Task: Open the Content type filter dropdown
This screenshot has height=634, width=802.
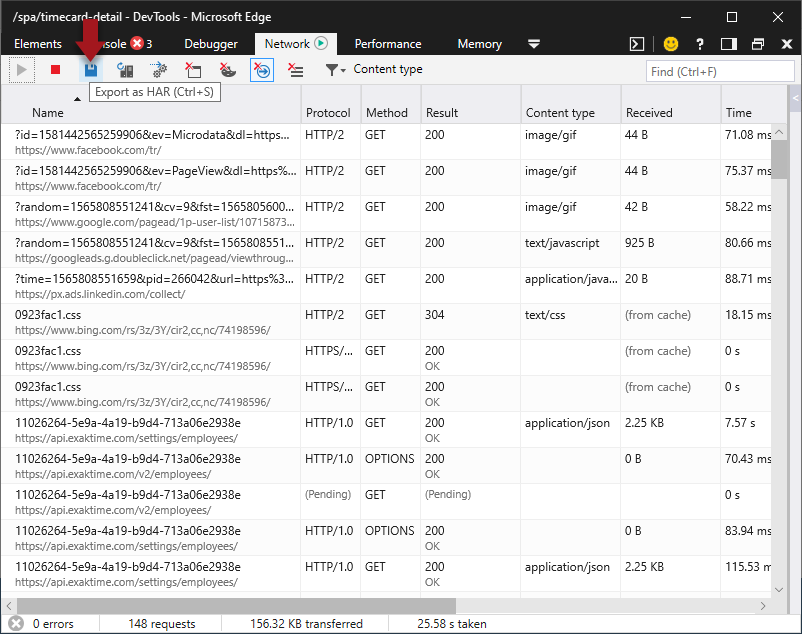Action: point(374,70)
